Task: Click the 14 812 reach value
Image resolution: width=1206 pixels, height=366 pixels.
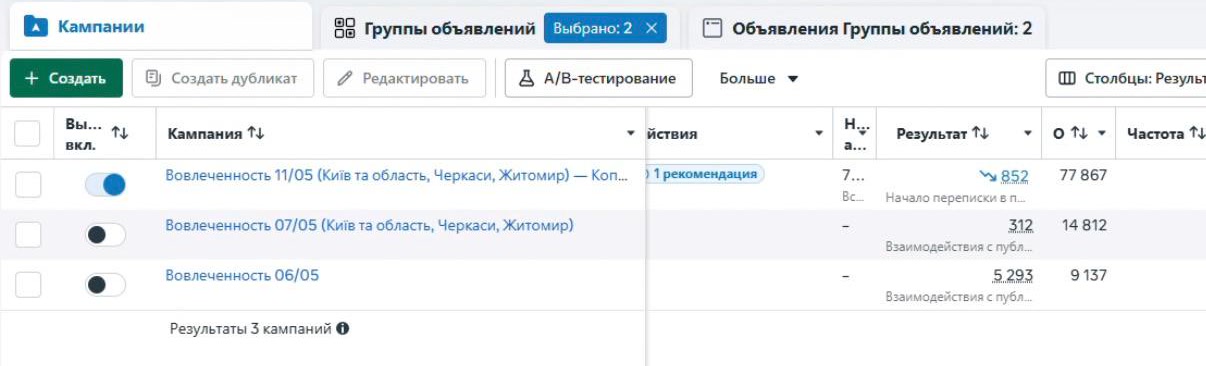Action: (1085, 225)
